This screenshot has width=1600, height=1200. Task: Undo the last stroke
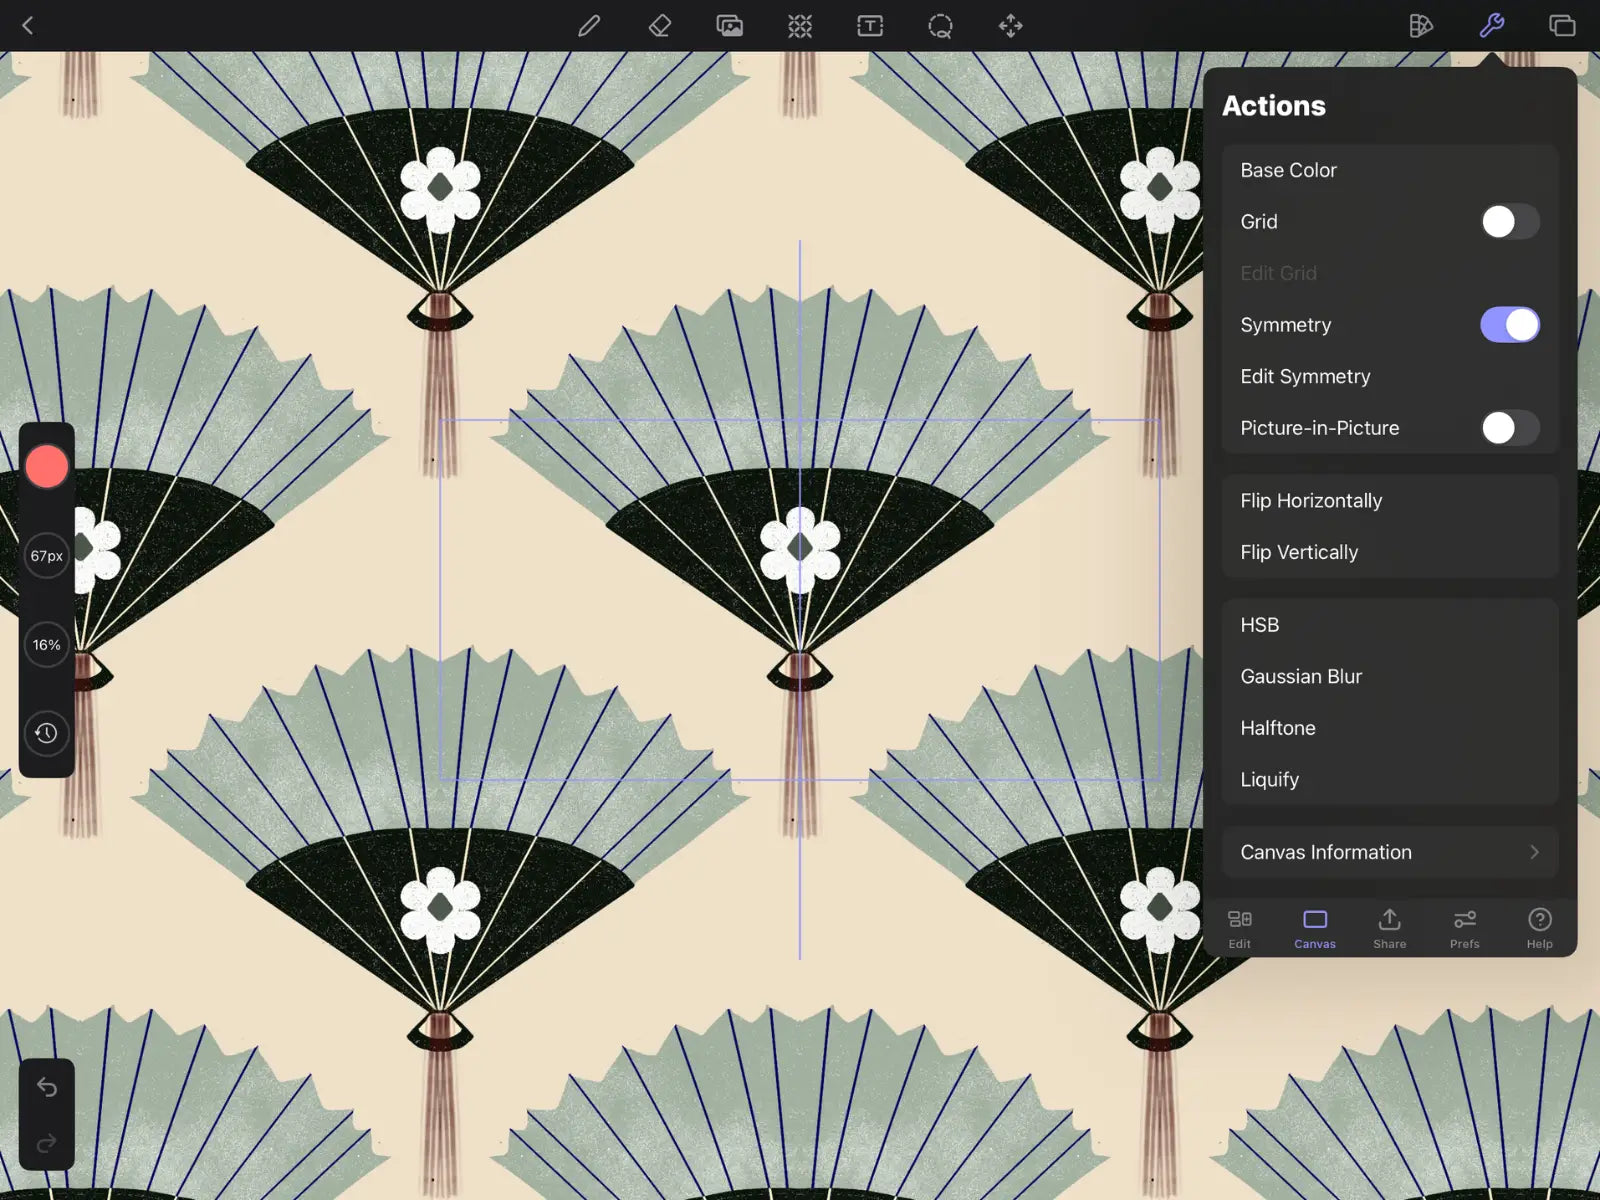click(x=46, y=1087)
